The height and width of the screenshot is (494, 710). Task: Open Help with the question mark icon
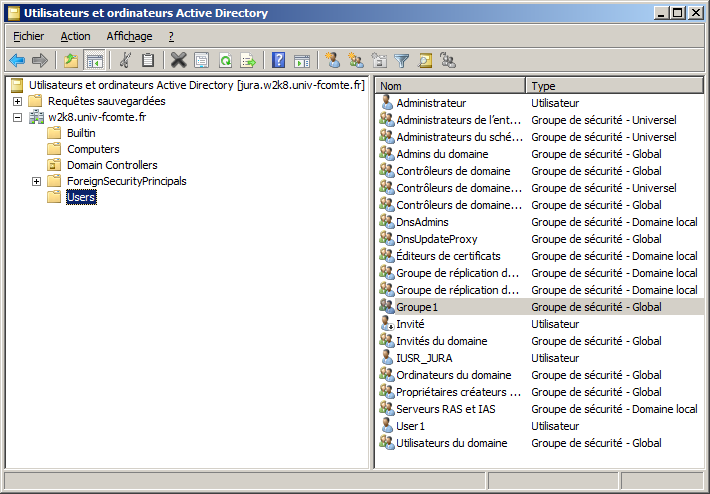[x=279, y=61]
